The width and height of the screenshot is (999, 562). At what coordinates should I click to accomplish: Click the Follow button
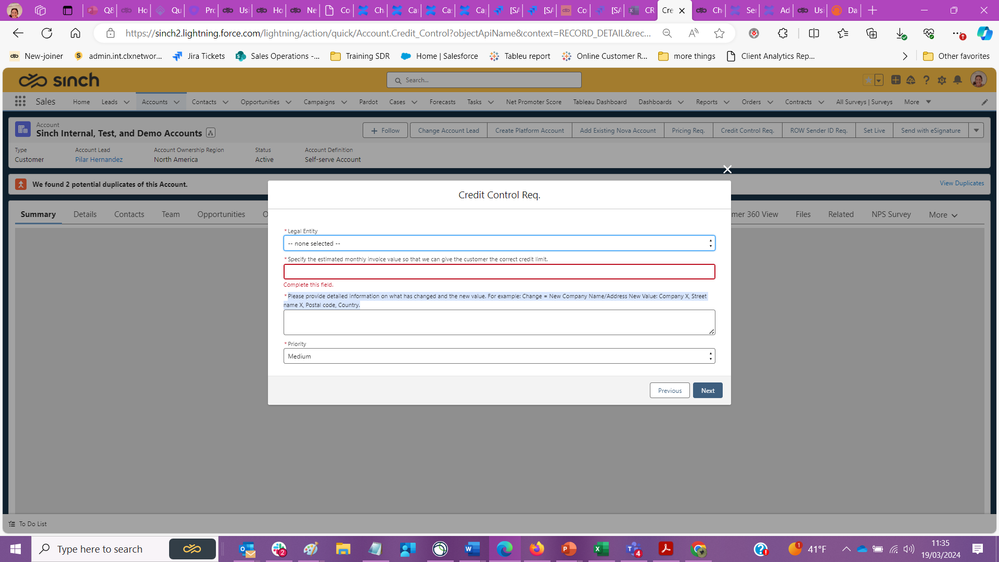click(385, 131)
